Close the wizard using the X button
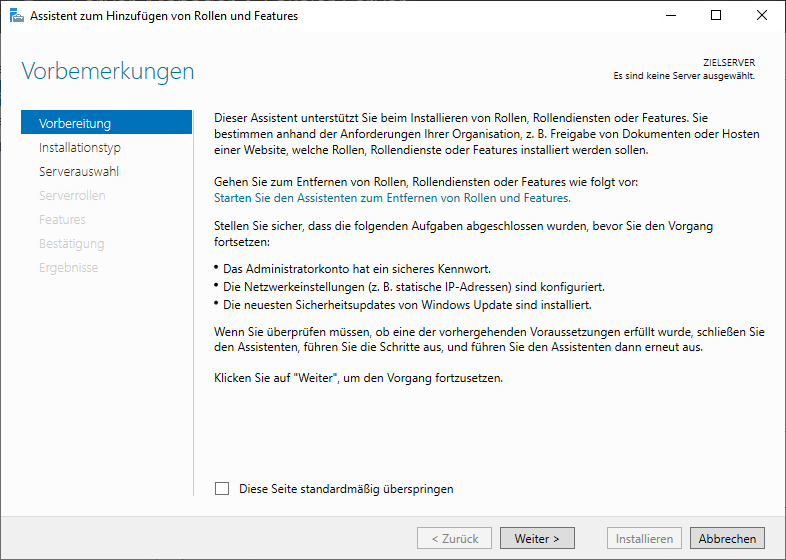This screenshot has height=560, width=786. click(762, 16)
